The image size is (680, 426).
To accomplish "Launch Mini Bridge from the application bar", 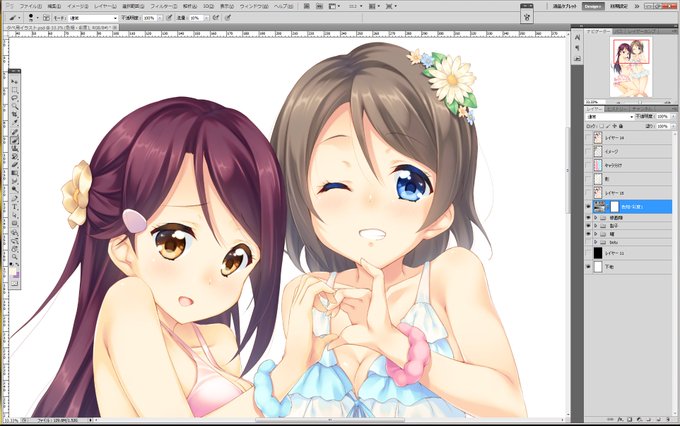I will (319, 6).
